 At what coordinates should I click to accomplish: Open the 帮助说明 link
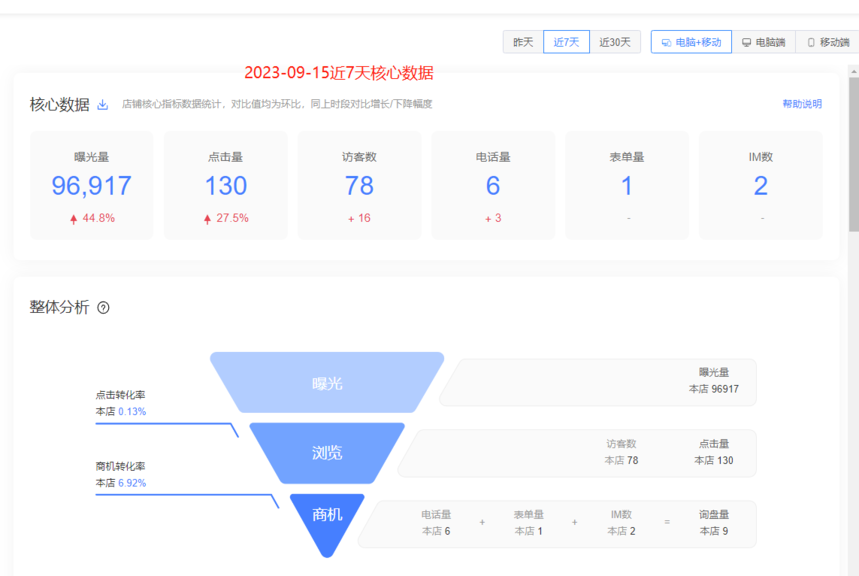[x=802, y=104]
